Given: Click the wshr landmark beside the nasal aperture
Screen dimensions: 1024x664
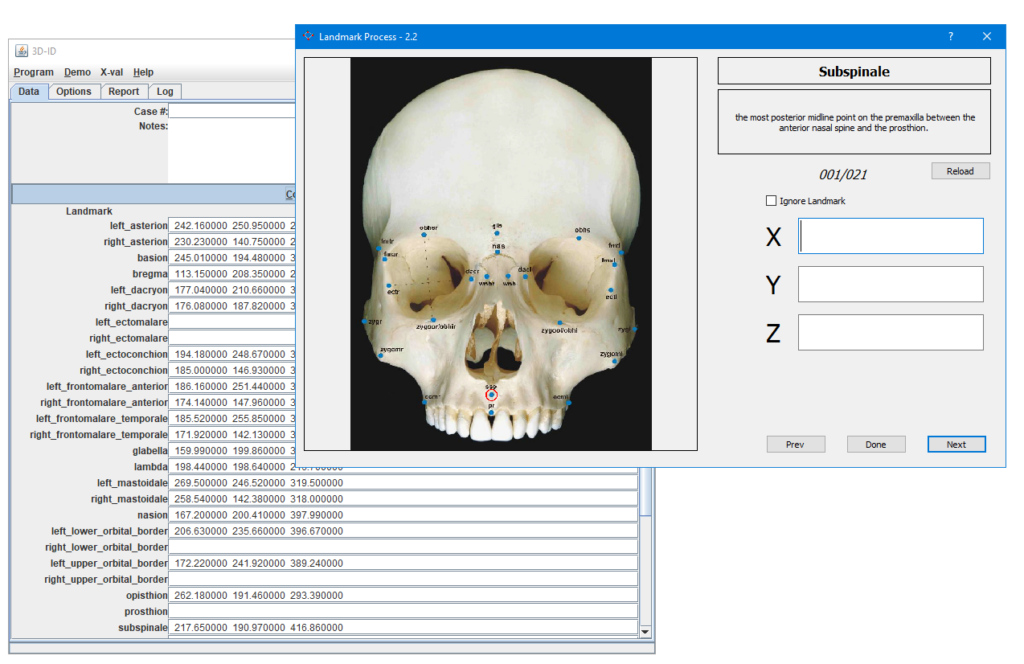Looking at the screenshot, I should (487, 275).
